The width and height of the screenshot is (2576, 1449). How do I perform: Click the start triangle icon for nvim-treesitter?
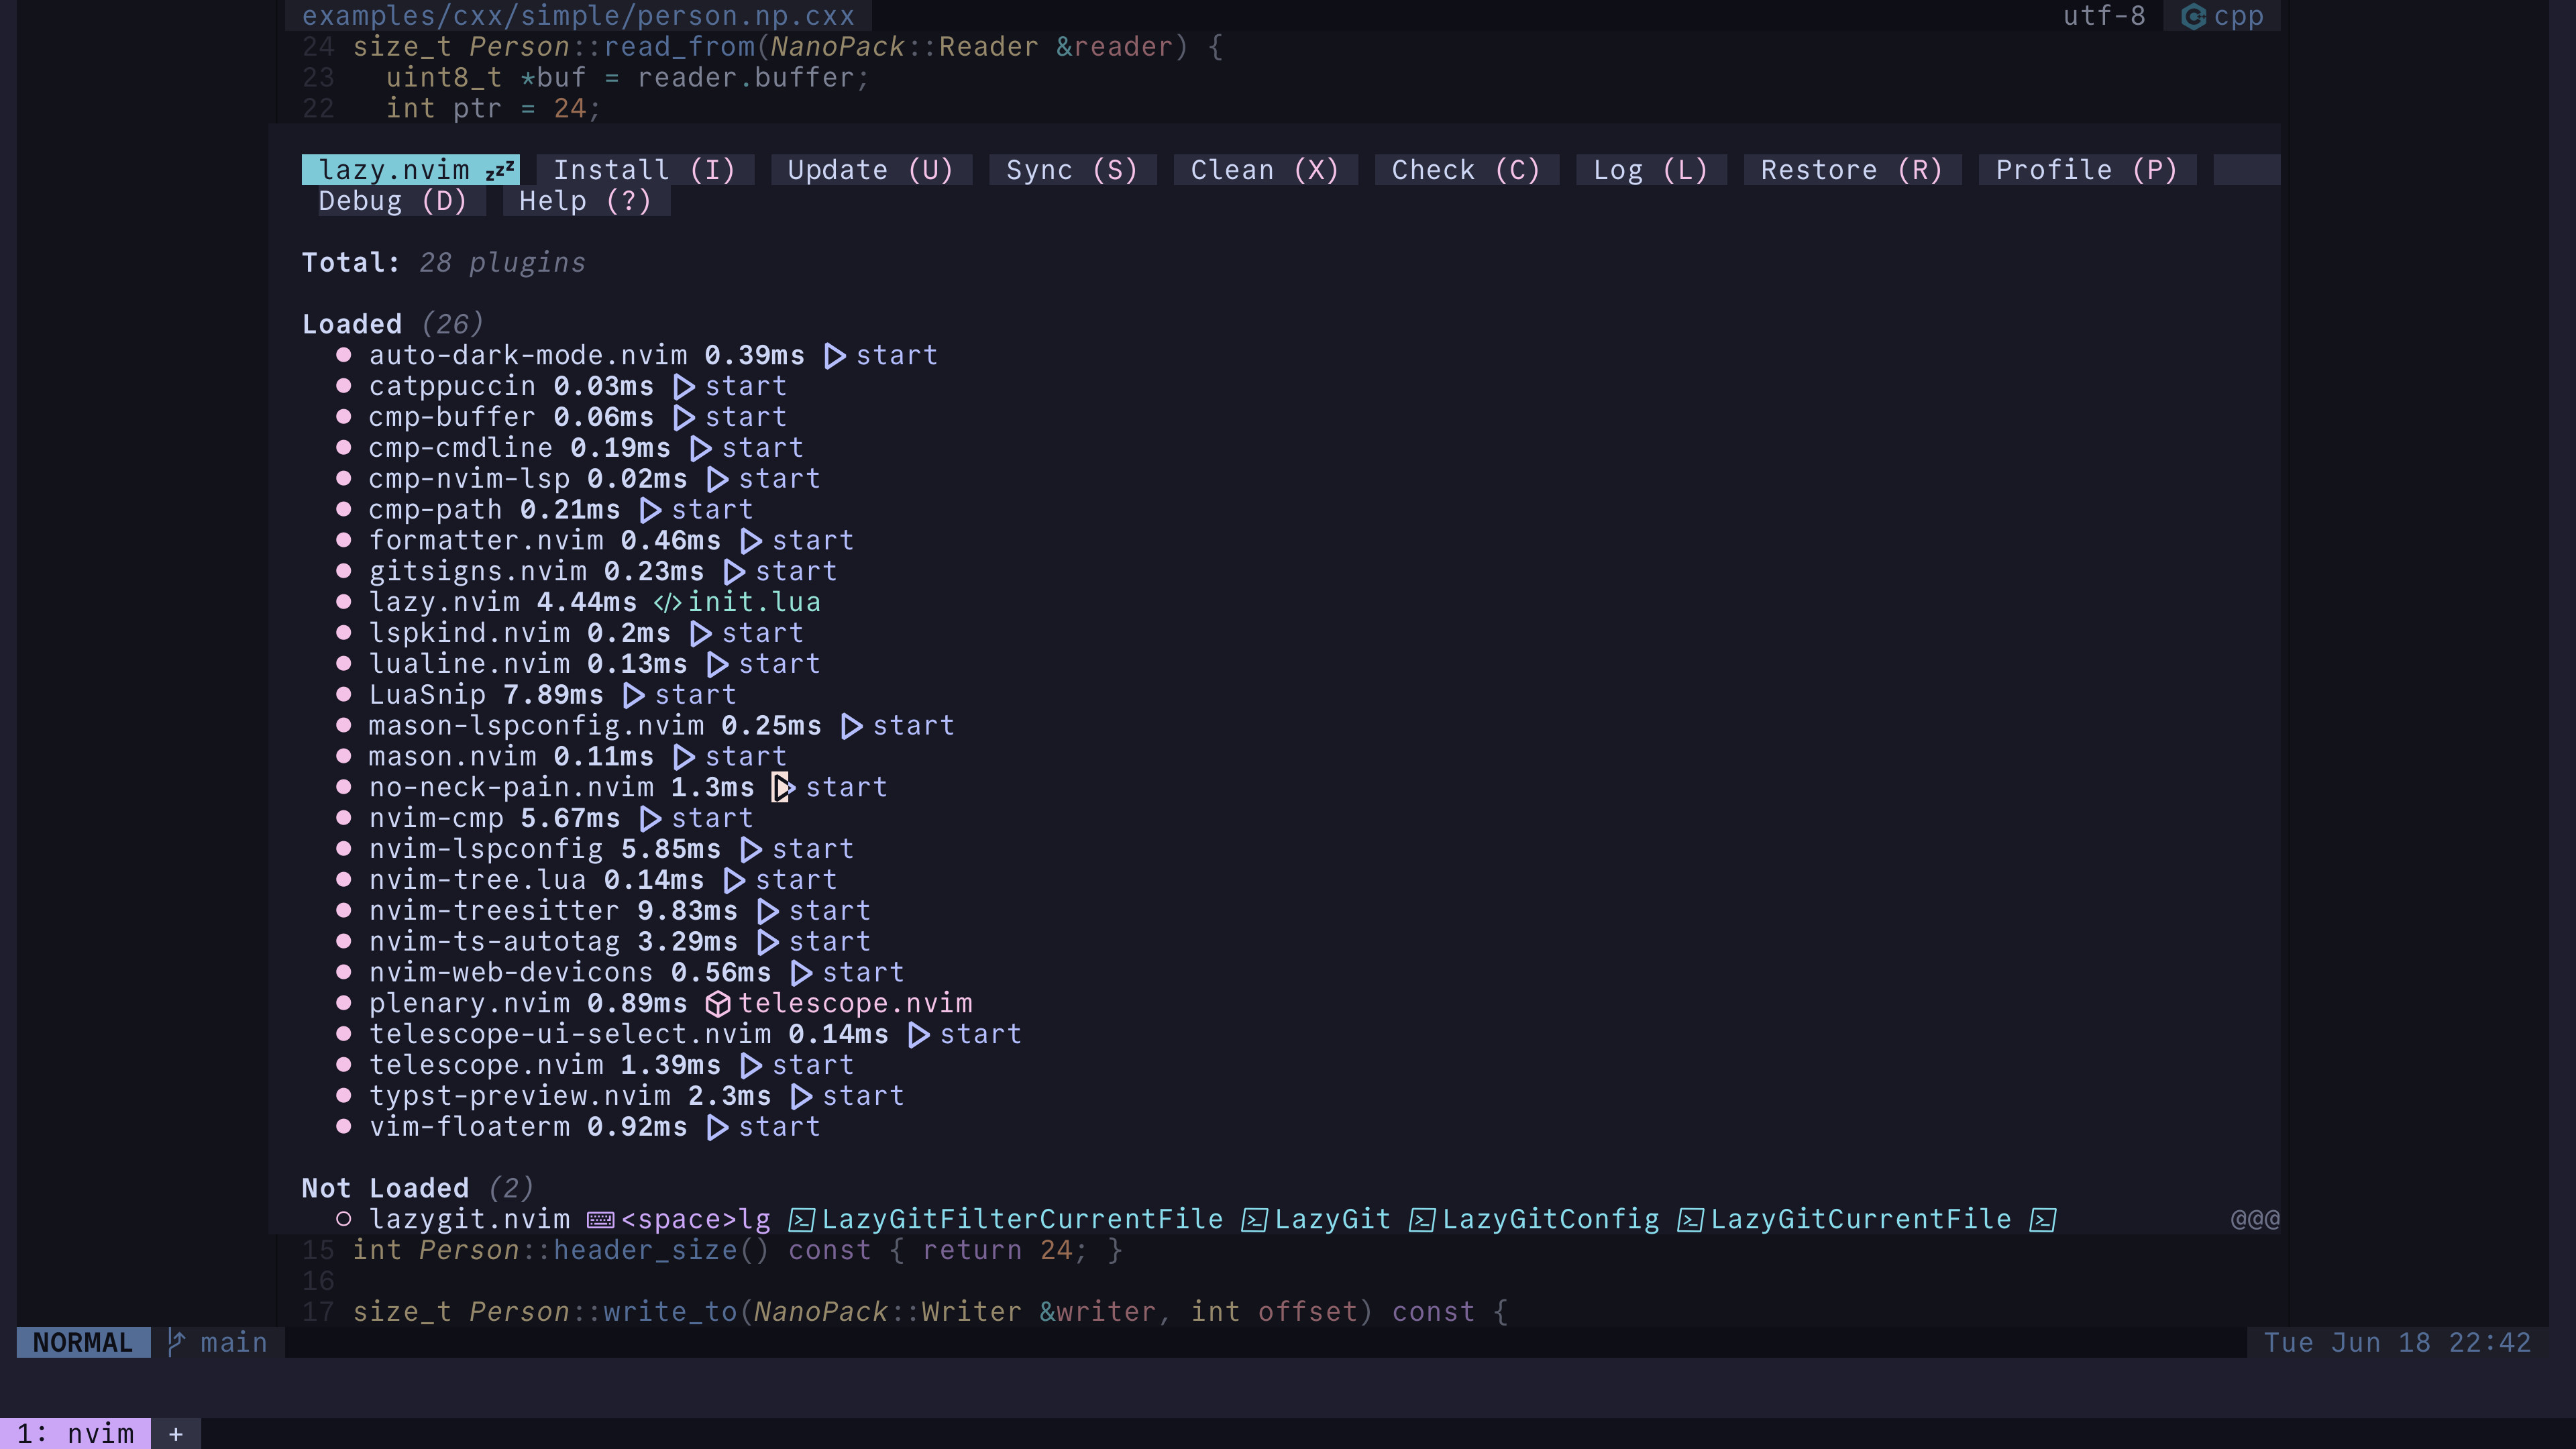[x=768, y=911]
